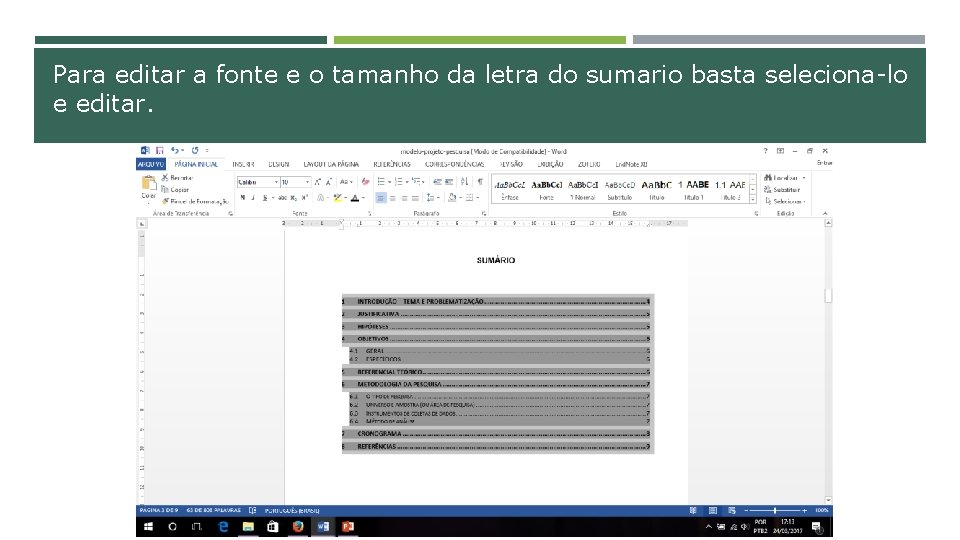Open spelling proofing icon in status bar
Image resolution: width=960 pixels, height=540 pixels.
pyautogui.click(x=252, y=510)
